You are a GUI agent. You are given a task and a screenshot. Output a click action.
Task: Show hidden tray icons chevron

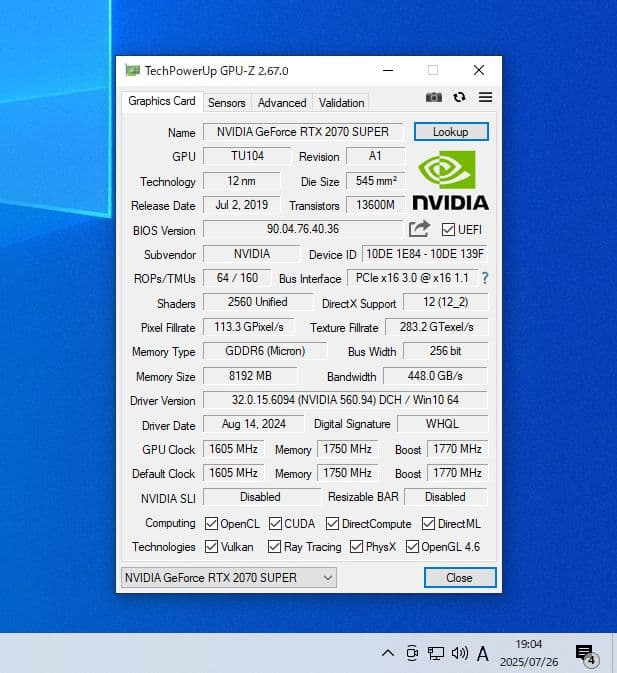(x=388, y=653)
